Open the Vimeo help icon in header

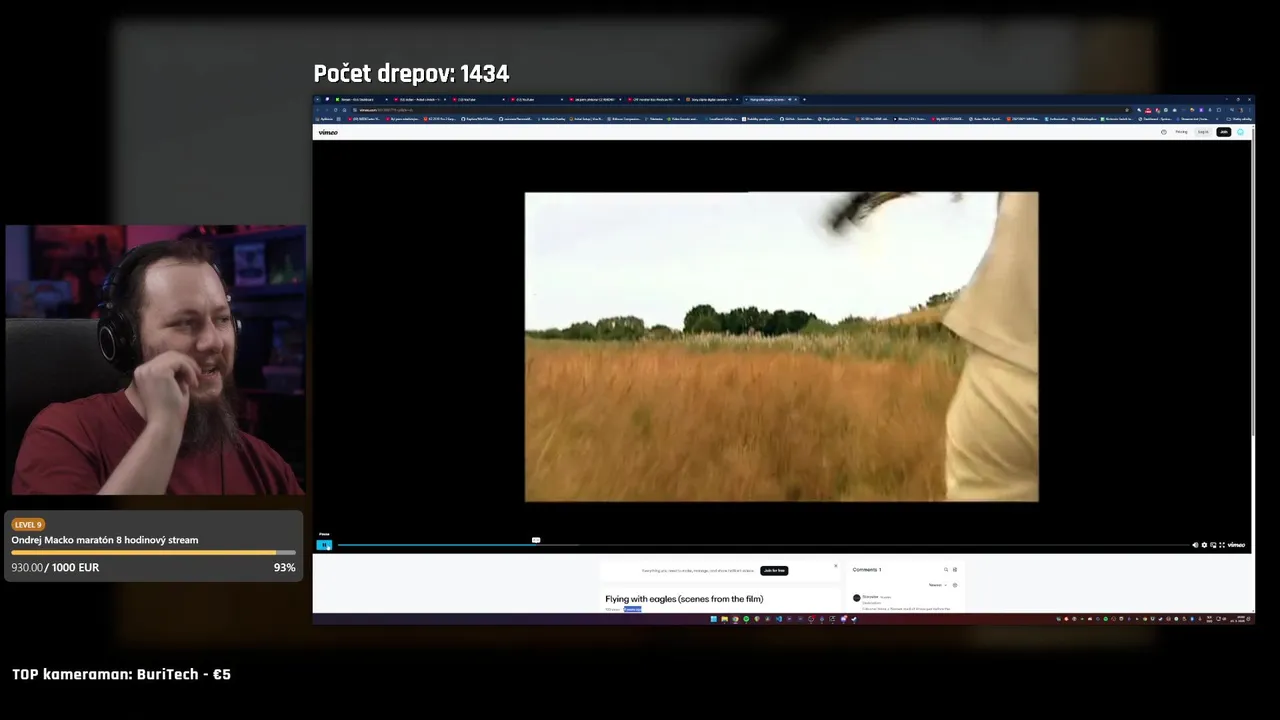coord(1164,132)
